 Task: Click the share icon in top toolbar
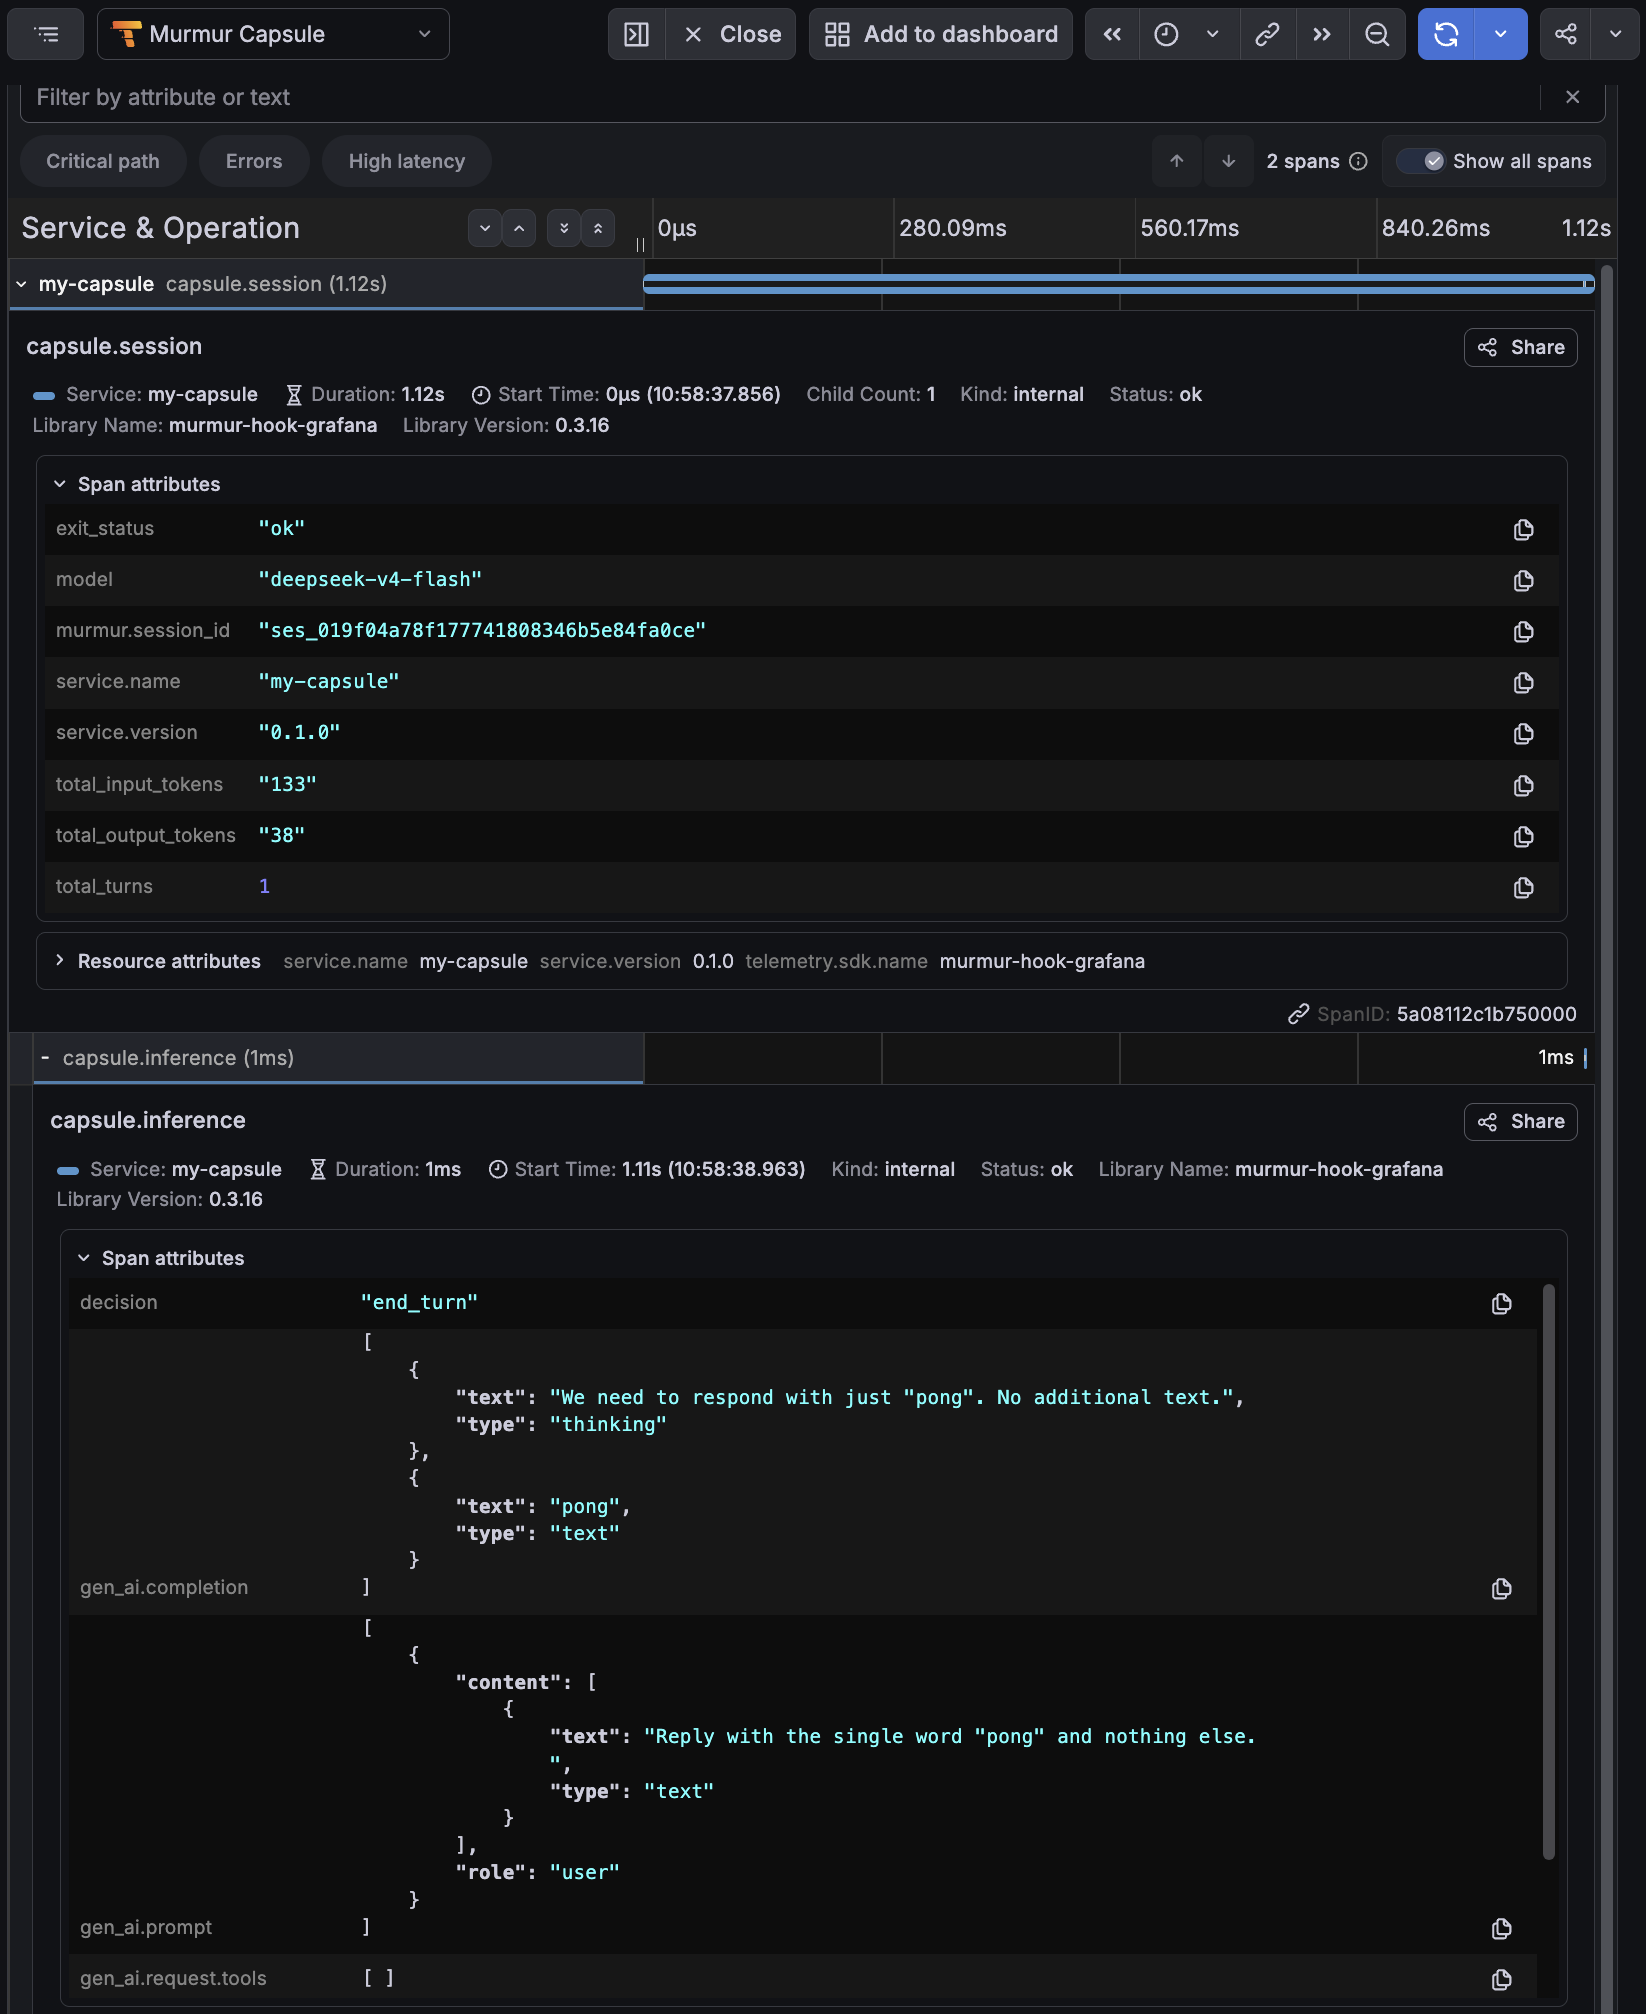pos(1566,34)
